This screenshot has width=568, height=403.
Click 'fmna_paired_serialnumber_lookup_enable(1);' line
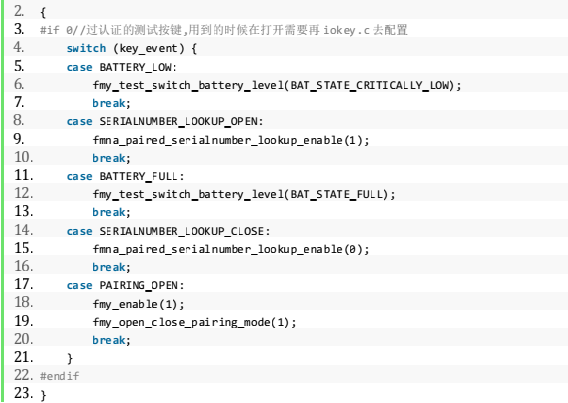pyautogui.click(x=231, y=140)
